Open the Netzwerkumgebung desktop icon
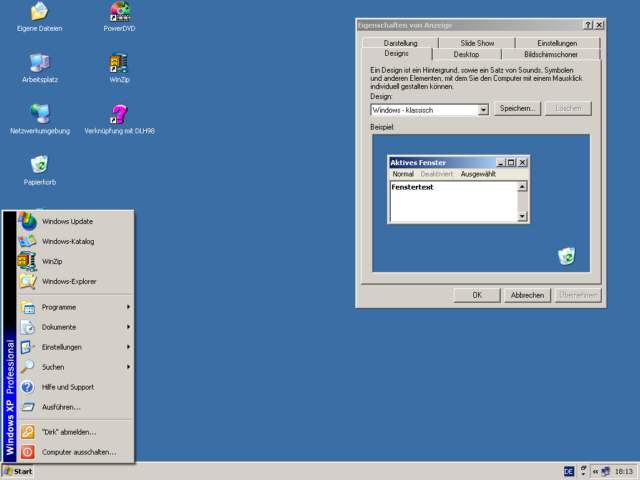Image resolution: width=640 pixels, height=480 pixels. 39,114
